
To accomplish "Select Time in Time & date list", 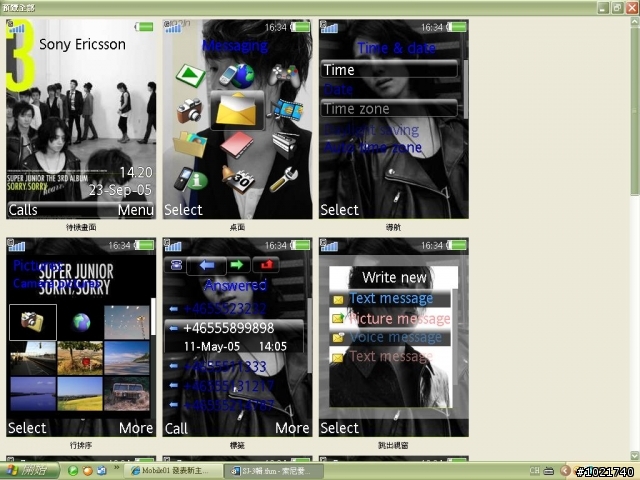I will coord(389,70).
